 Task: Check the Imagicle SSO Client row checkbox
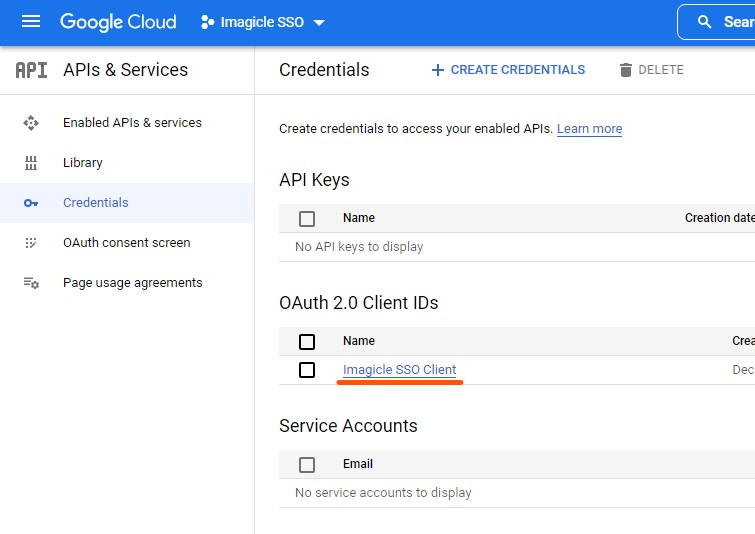(x=307, y=370)
